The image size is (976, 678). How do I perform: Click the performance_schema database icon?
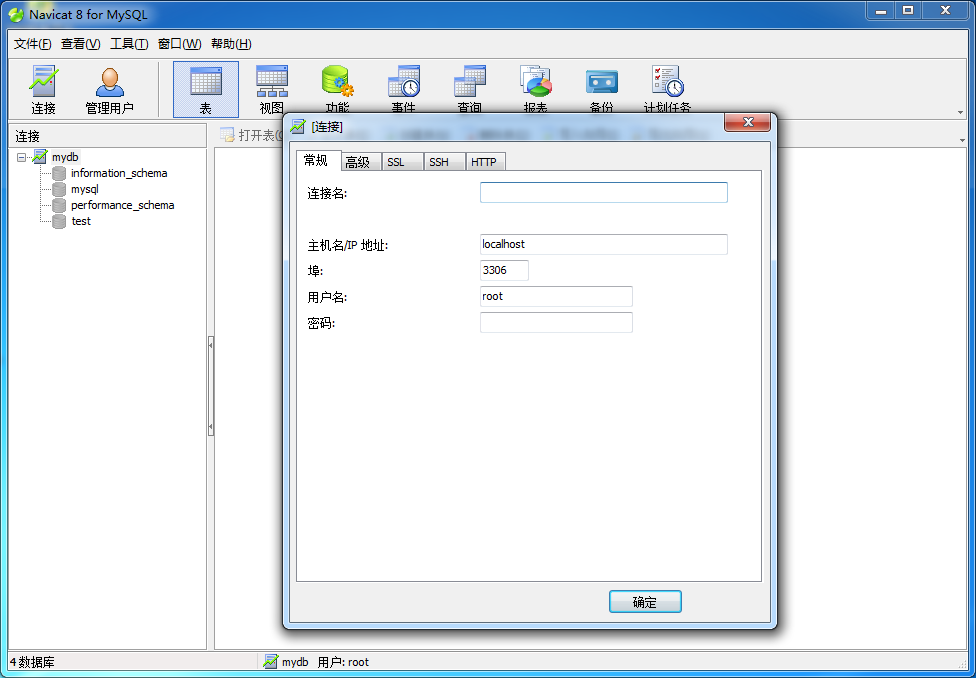(x=59, y=205)
